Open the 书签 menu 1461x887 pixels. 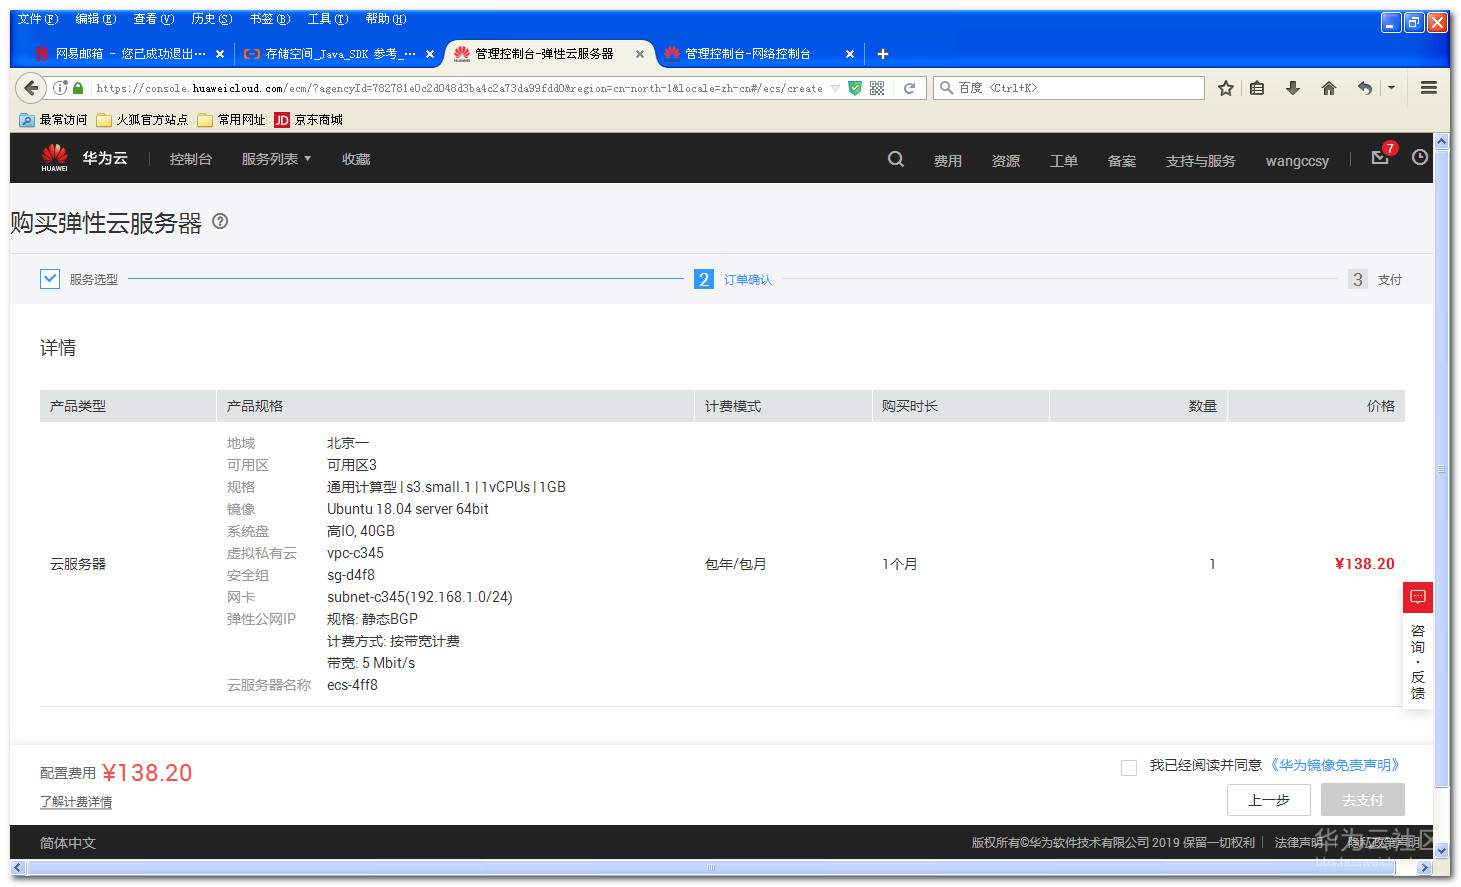tap(270, 19)
